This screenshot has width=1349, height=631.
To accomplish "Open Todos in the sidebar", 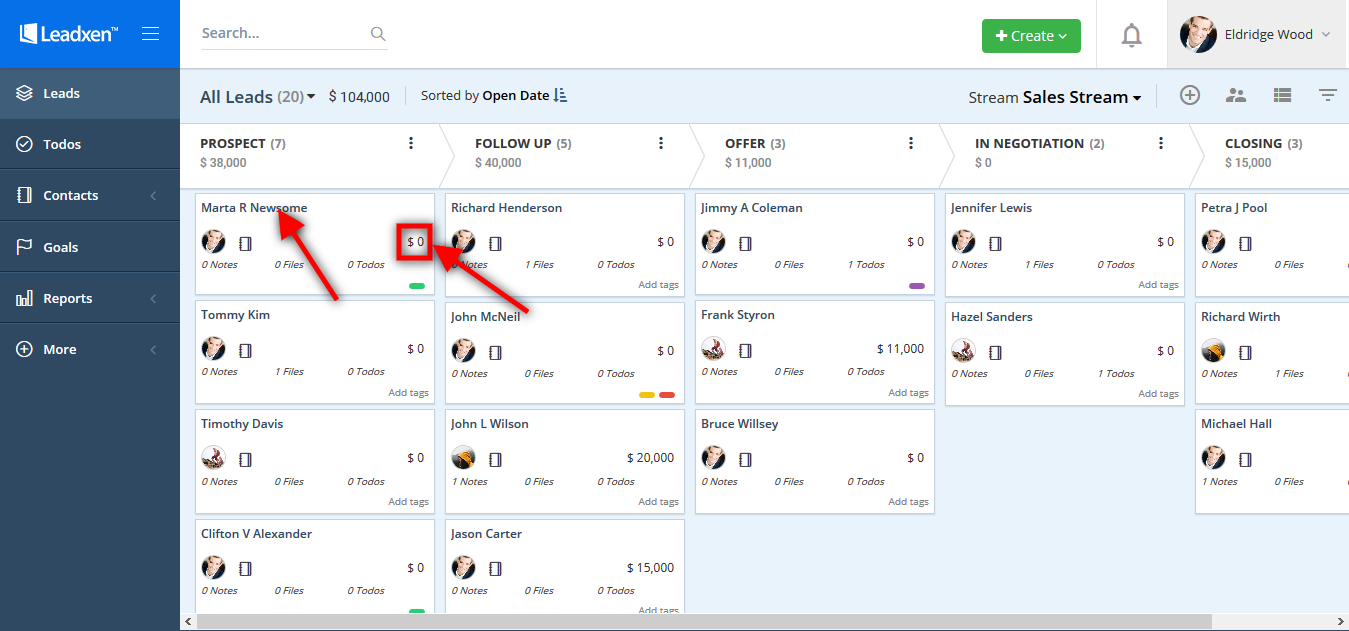I will (x=90, y=144).
